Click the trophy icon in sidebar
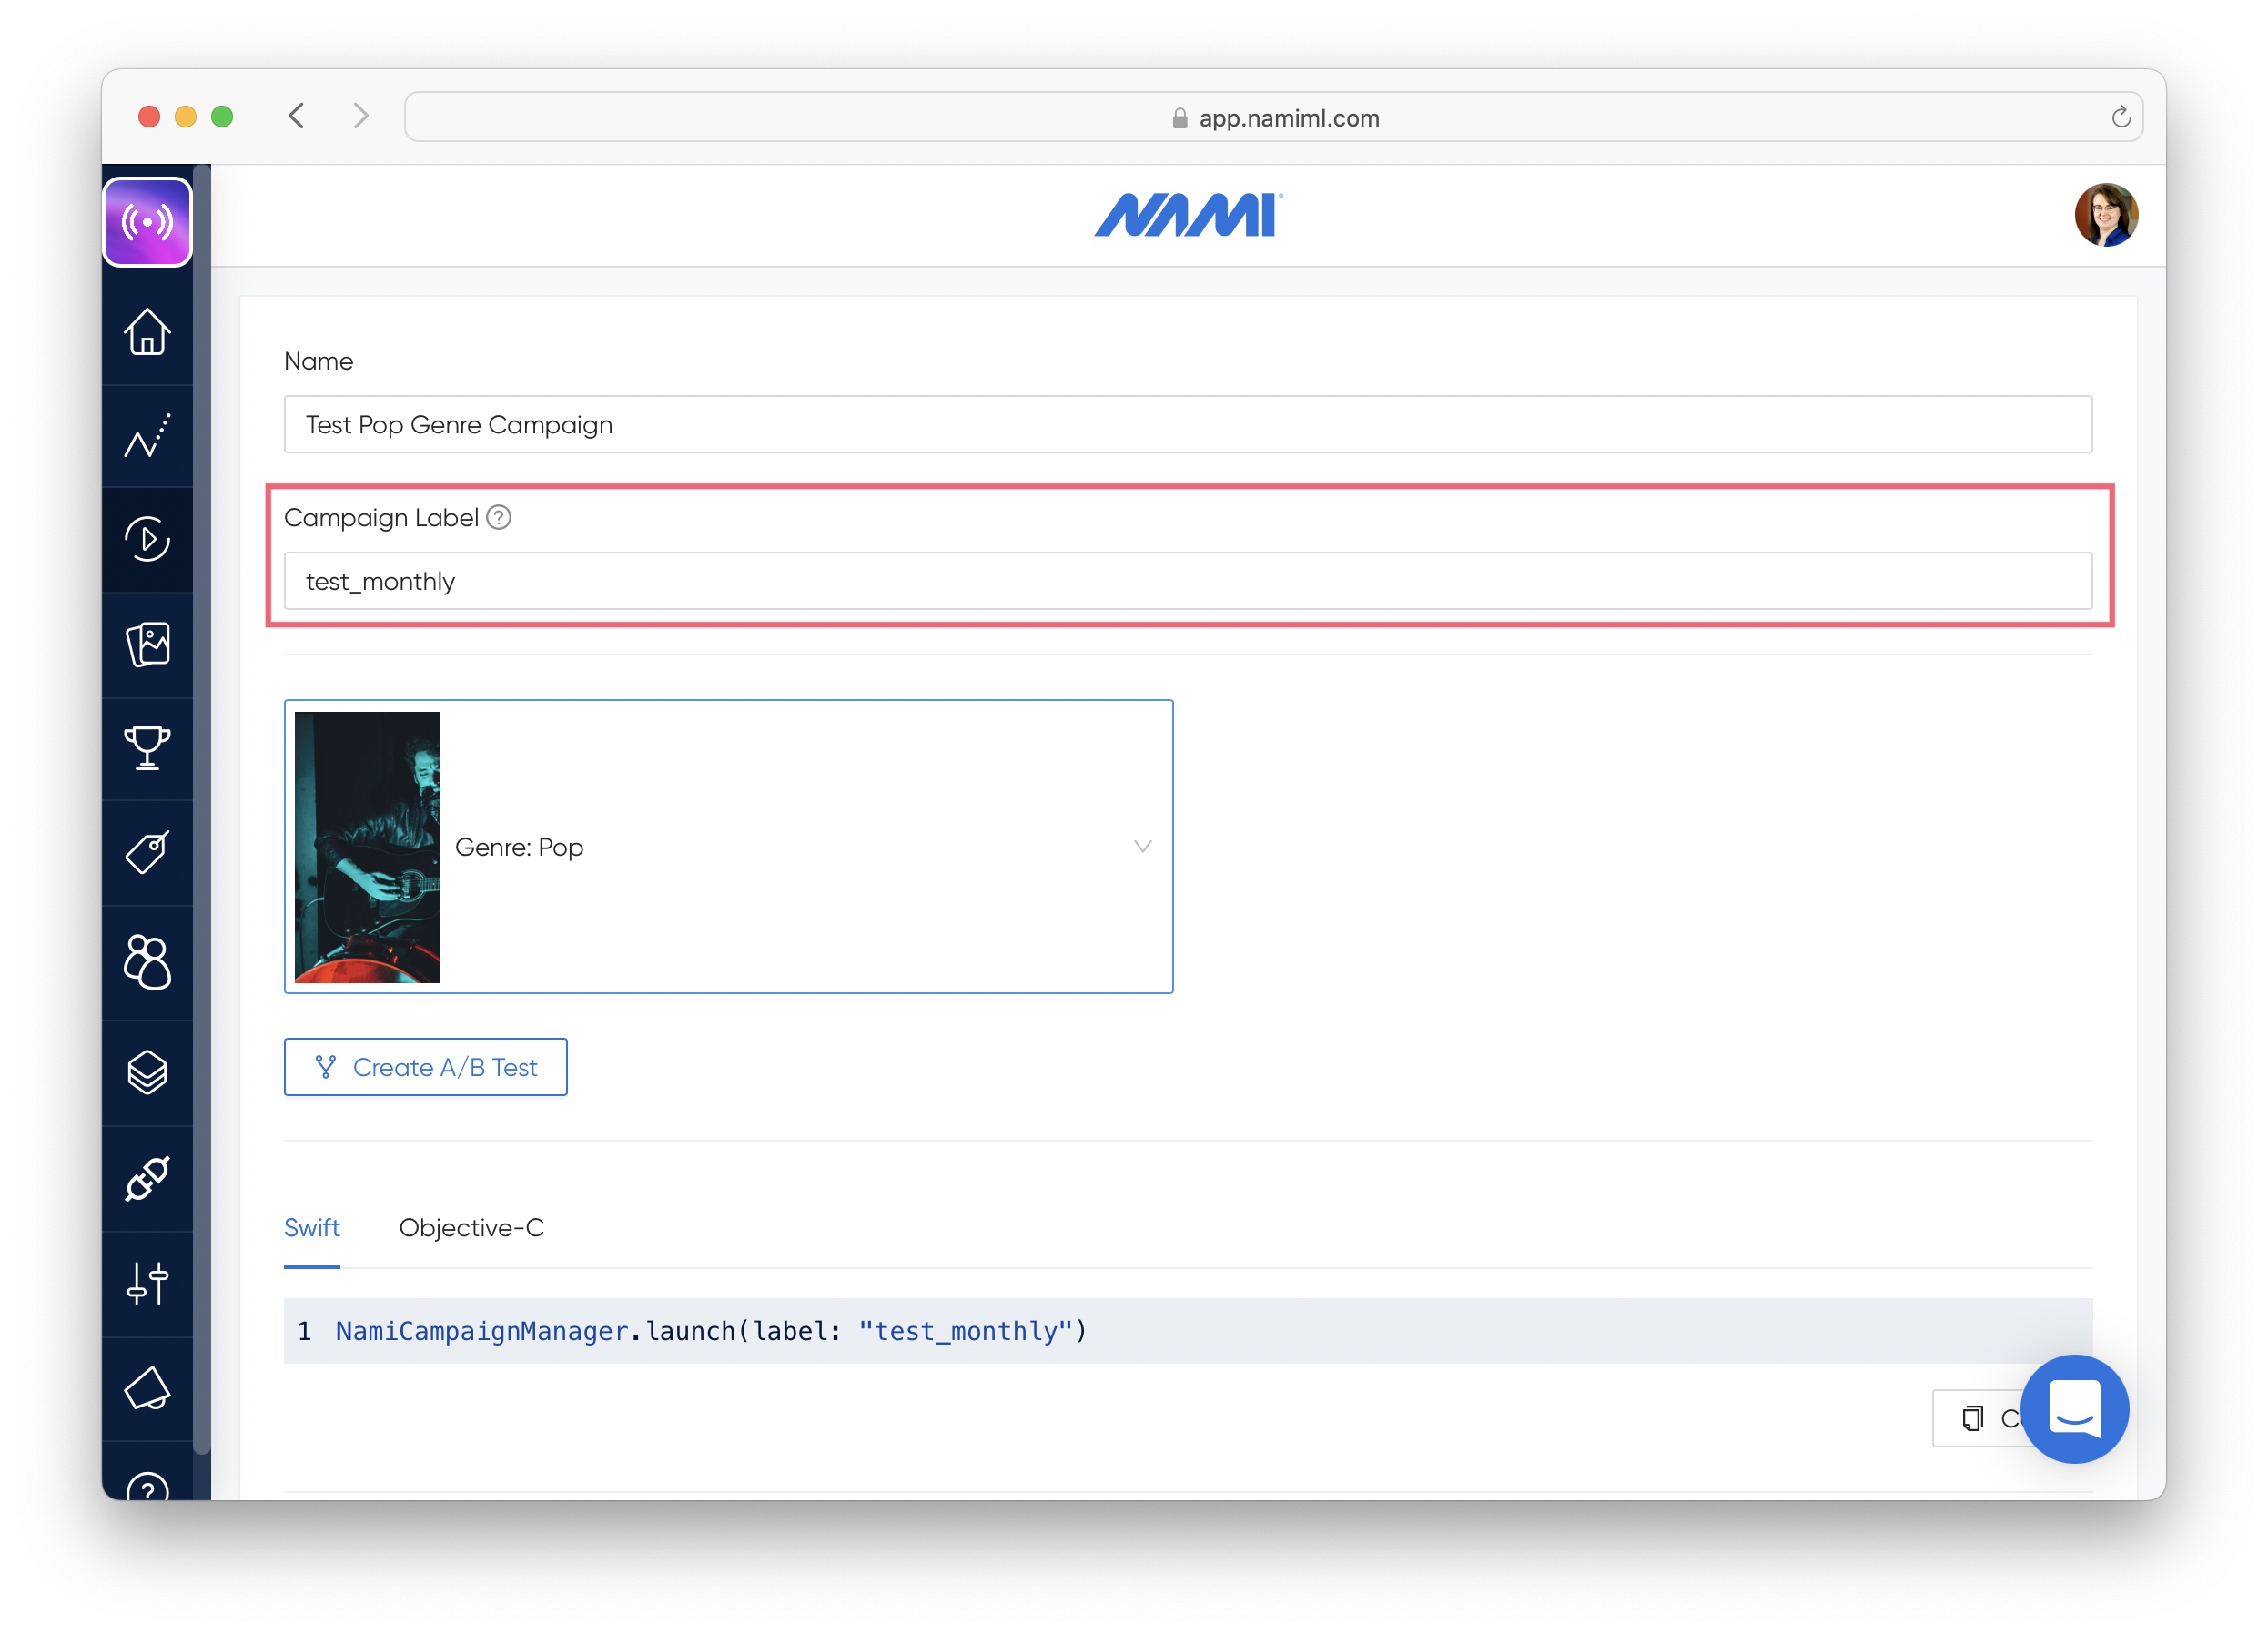Viewport: 2268px width, 1635px height. point(147,748)
